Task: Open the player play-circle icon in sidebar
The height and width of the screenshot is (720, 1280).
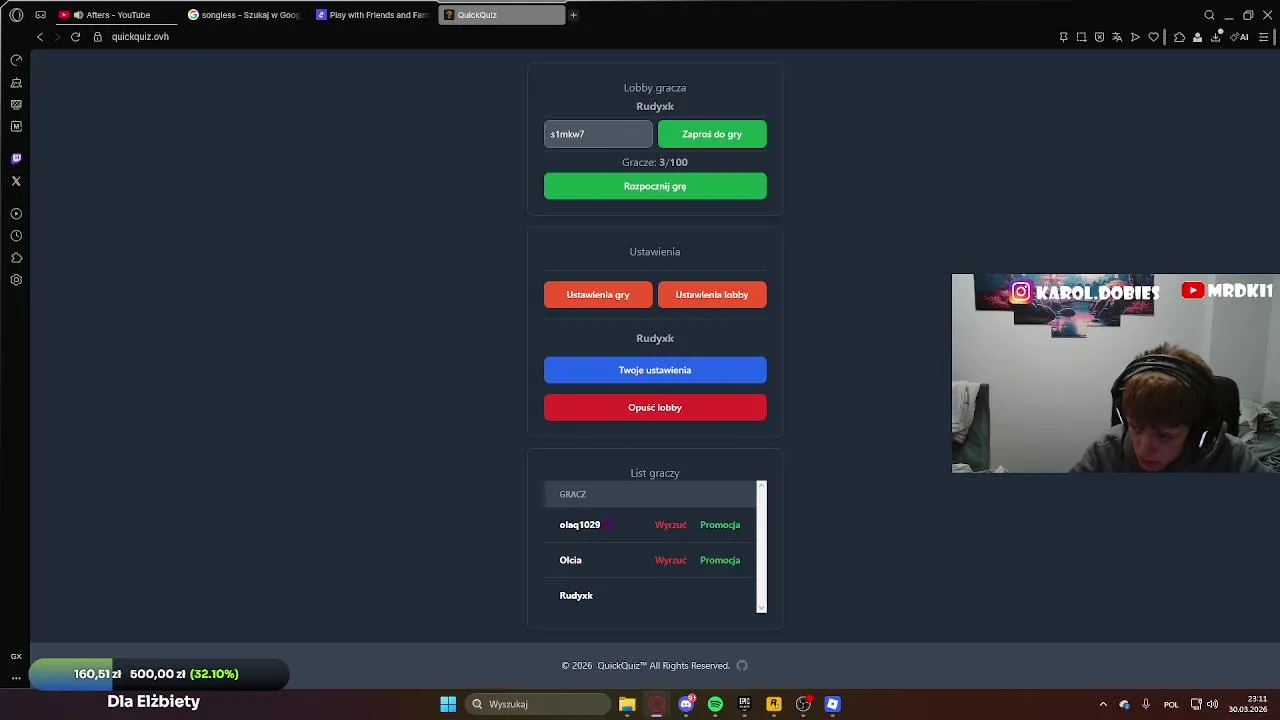Action: [x=16, y=214]
